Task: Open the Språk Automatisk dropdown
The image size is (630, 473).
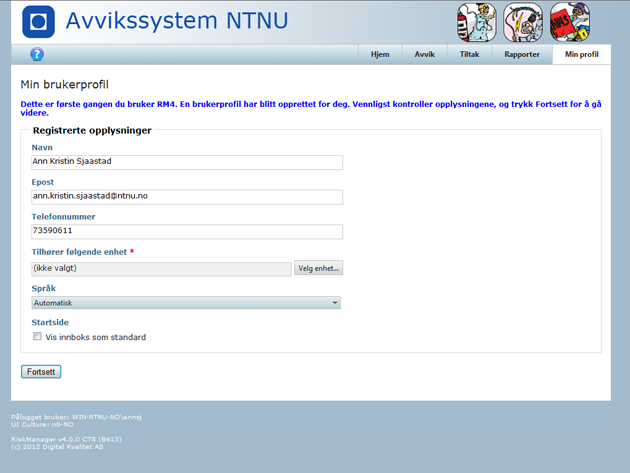Action: pyautogui.click(x=186, y=303)
